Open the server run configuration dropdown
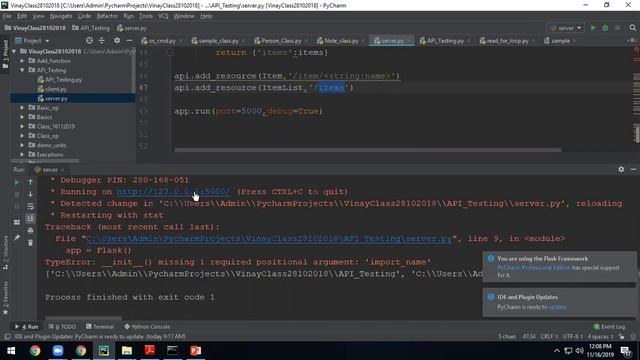Image resolution: width=640 pixels, height=360 pixels. pos(565,28)
